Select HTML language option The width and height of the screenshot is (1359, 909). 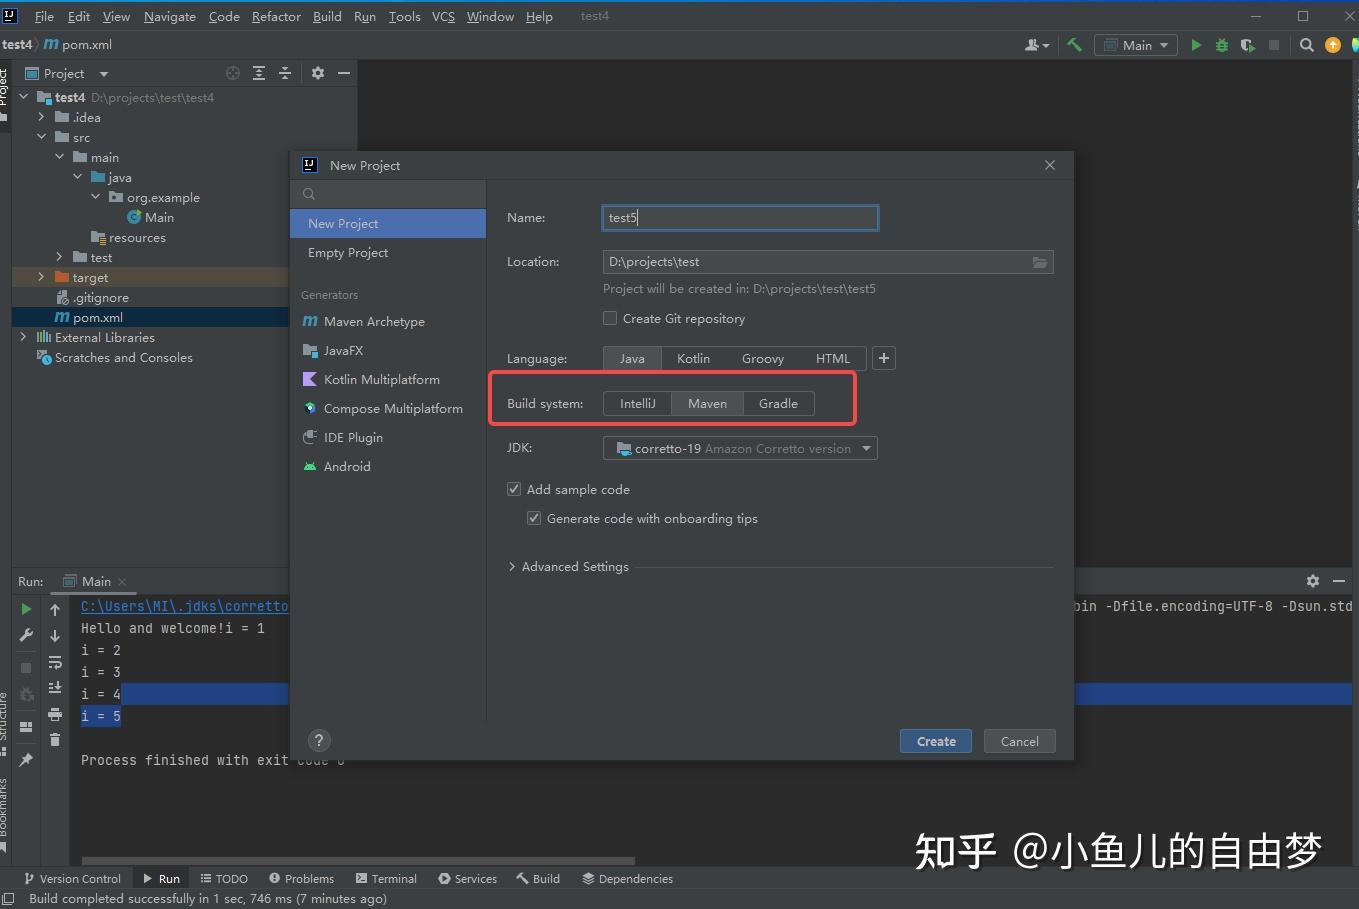pyautogui.click(x=833, y=358)
